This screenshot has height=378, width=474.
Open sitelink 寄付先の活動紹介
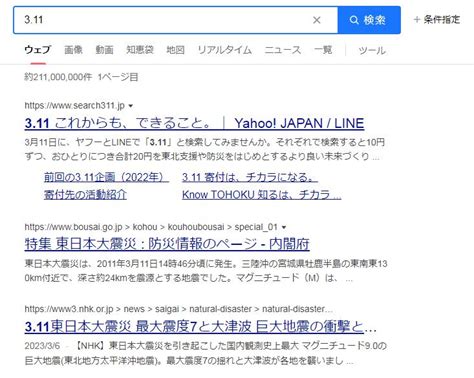click(x=85, y=194)
